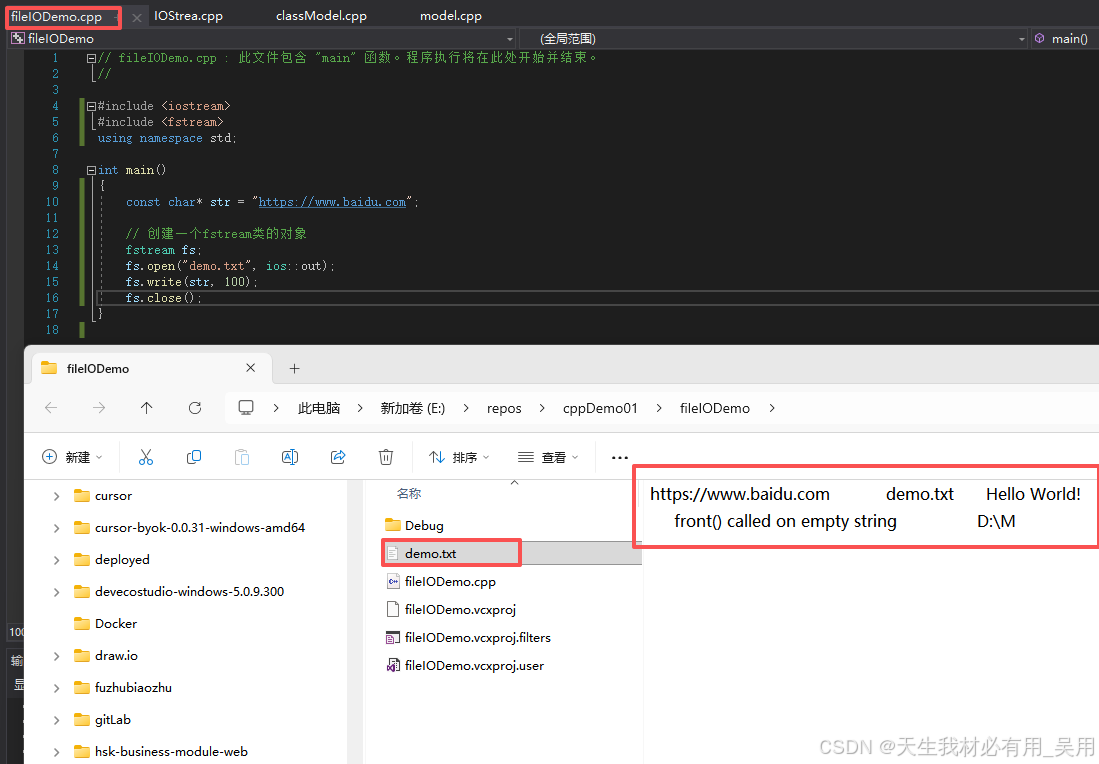Refresh the Explorer folder view
Viewport: 1099px width, 764px height.
195,408
